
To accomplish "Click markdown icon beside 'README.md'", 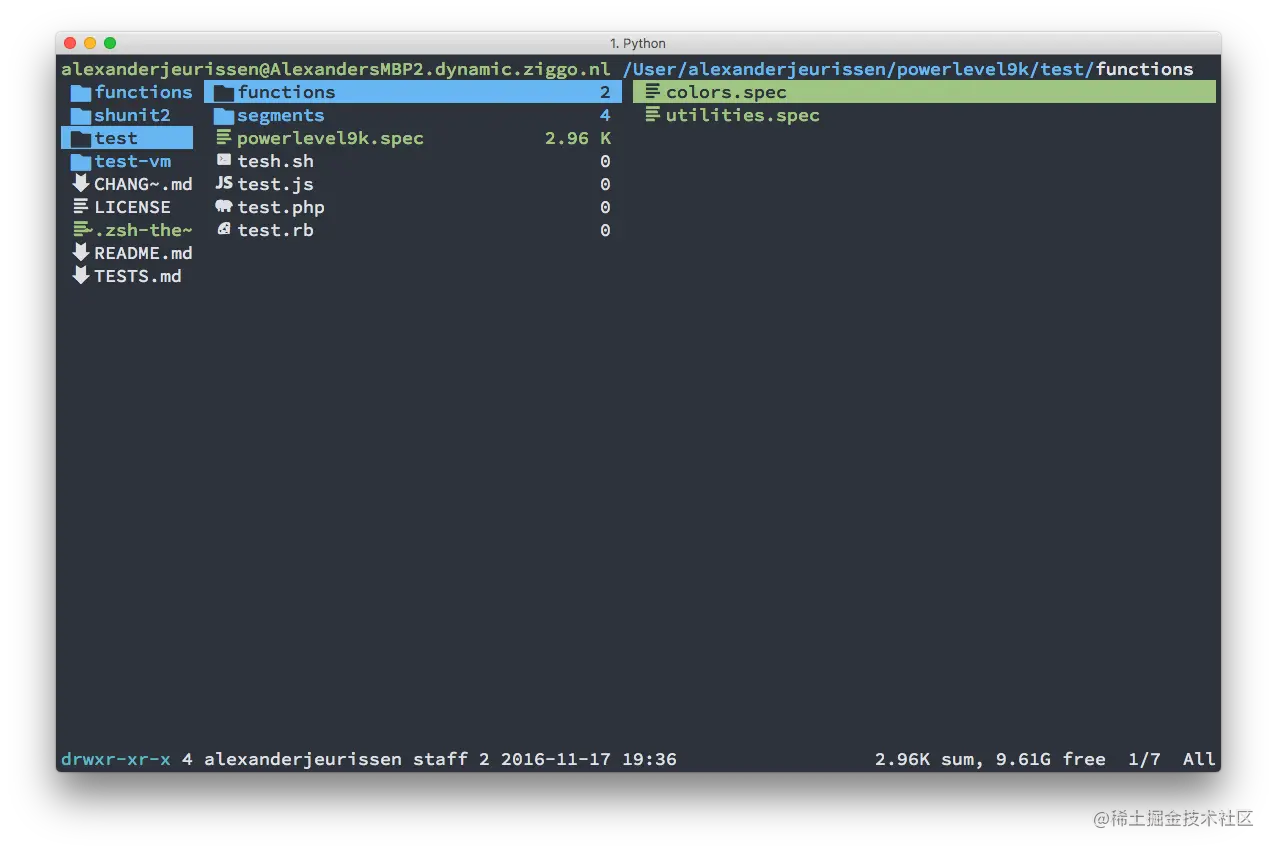I will (x=81, y=253).
